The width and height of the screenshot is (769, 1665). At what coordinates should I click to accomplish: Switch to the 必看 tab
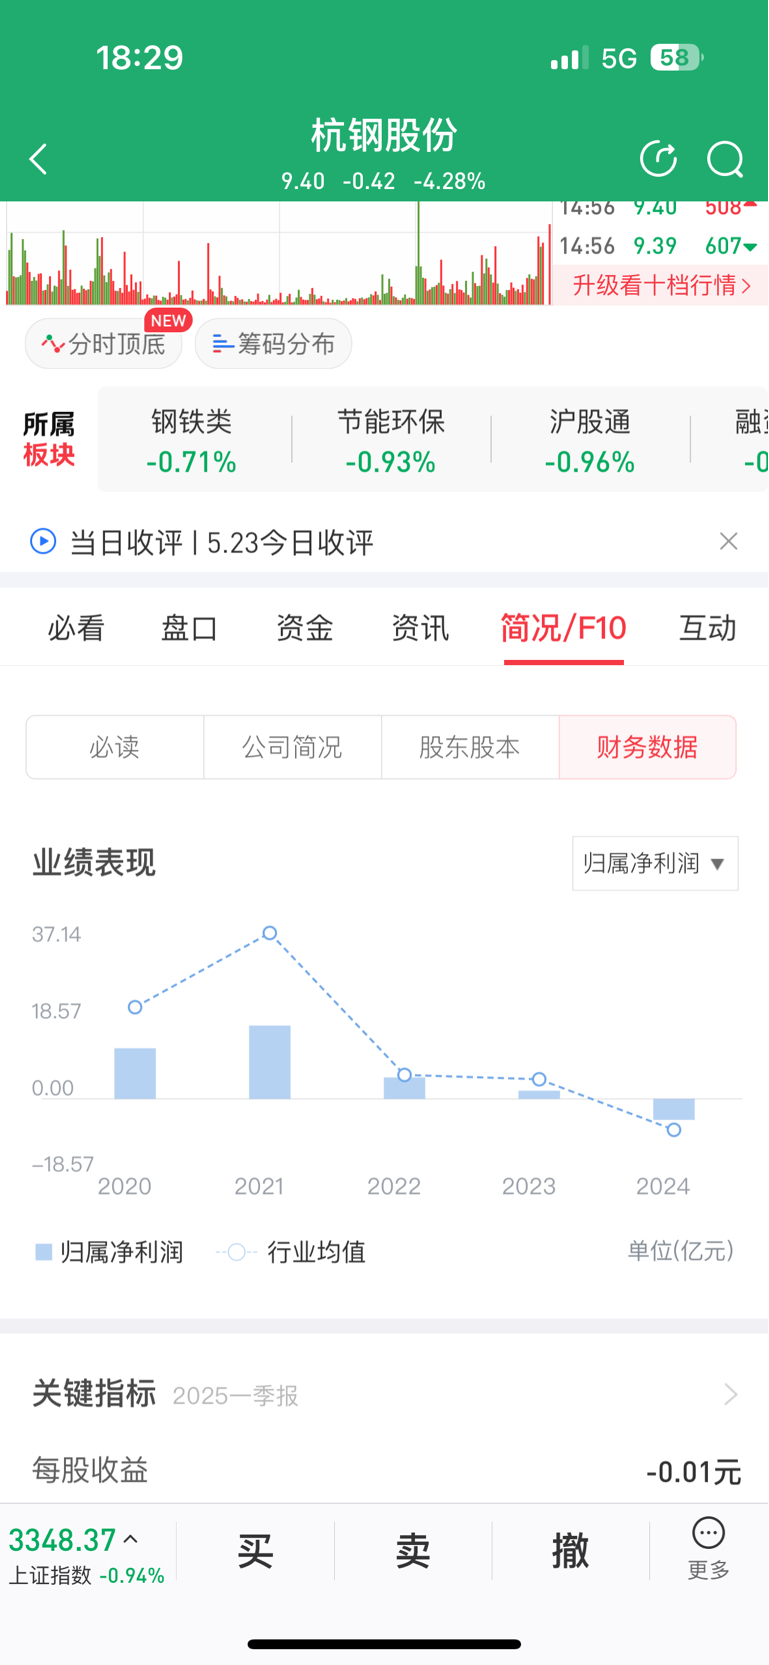(x=76, y=628)
